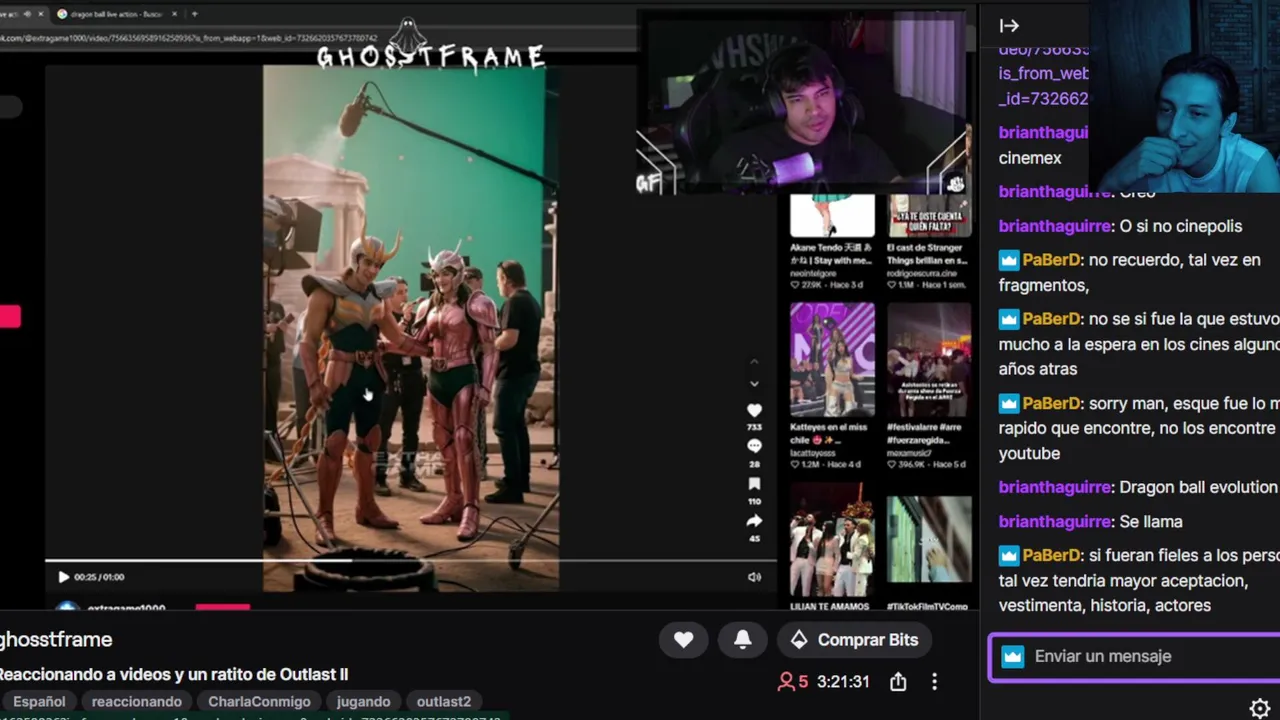Go to next TikTok video down chevron
The image size is (1280, 720).
click(754, 384)
